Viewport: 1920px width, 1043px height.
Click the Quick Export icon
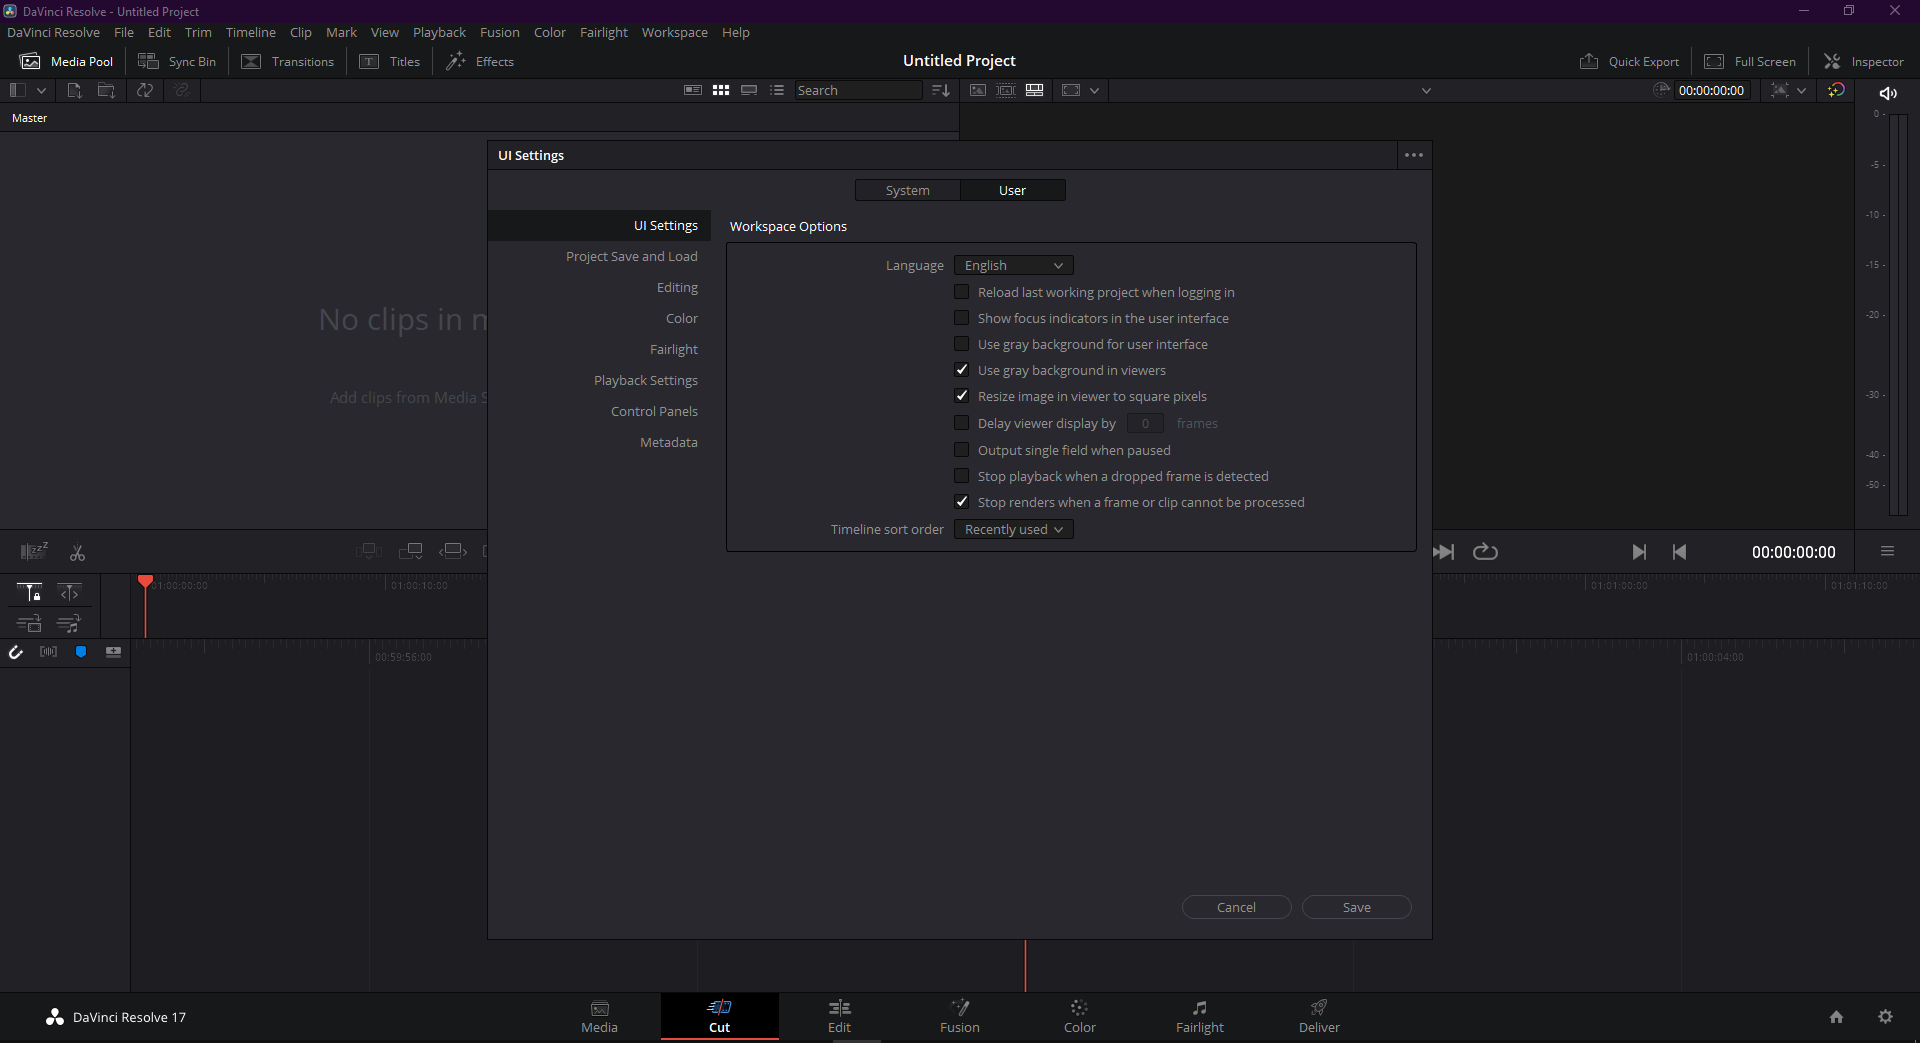point(1589,61)
